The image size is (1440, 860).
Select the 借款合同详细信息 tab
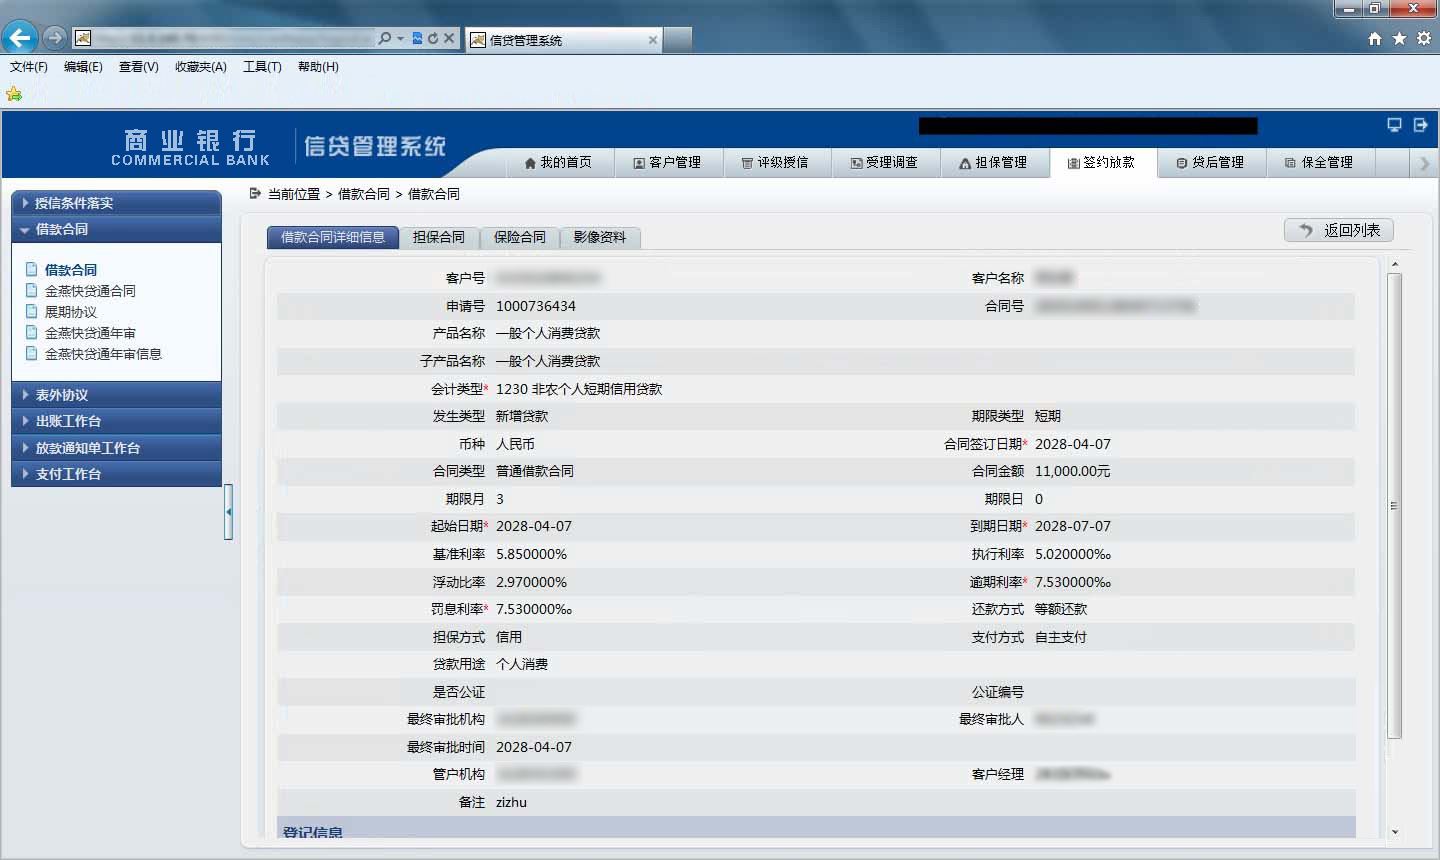click(x=333, y=237)
